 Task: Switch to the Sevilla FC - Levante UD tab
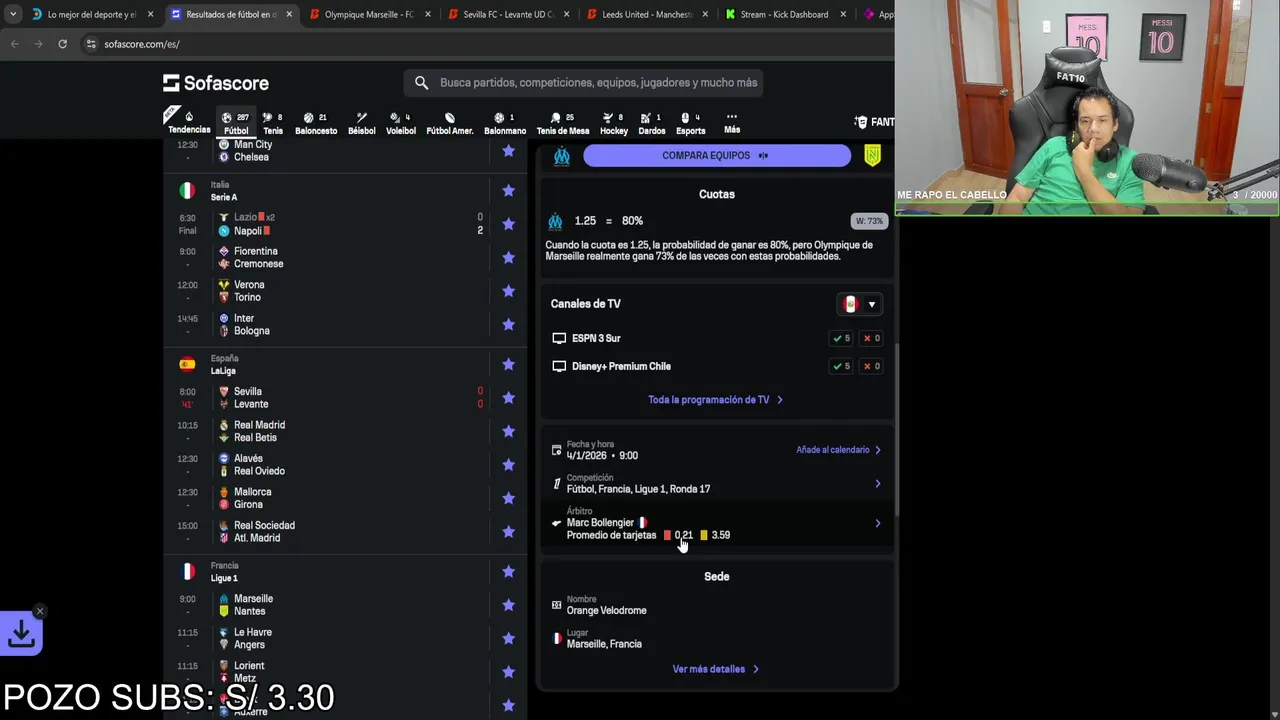pyautogui.click(x=508, y=14)
